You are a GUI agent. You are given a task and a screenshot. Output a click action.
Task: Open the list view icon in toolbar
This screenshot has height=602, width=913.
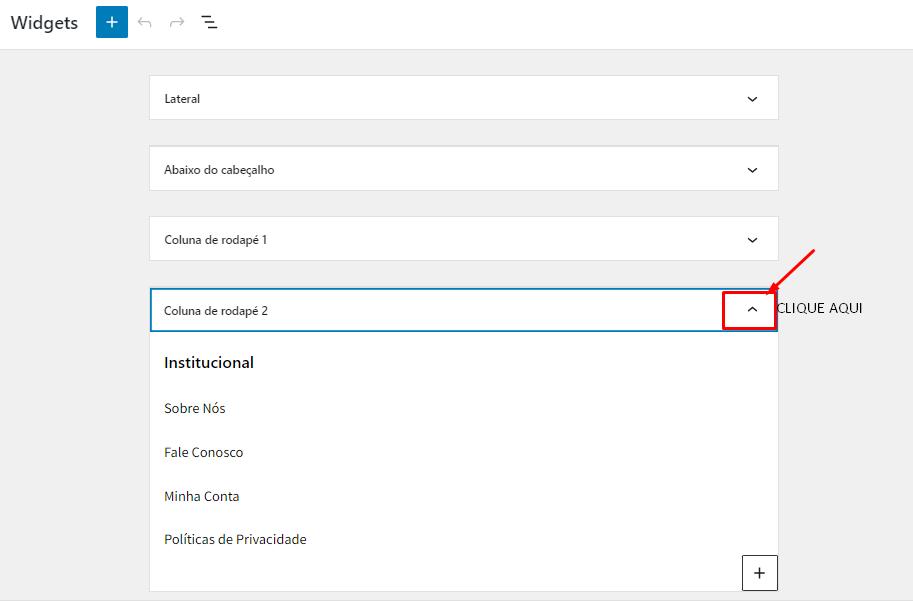click(209, 23)
